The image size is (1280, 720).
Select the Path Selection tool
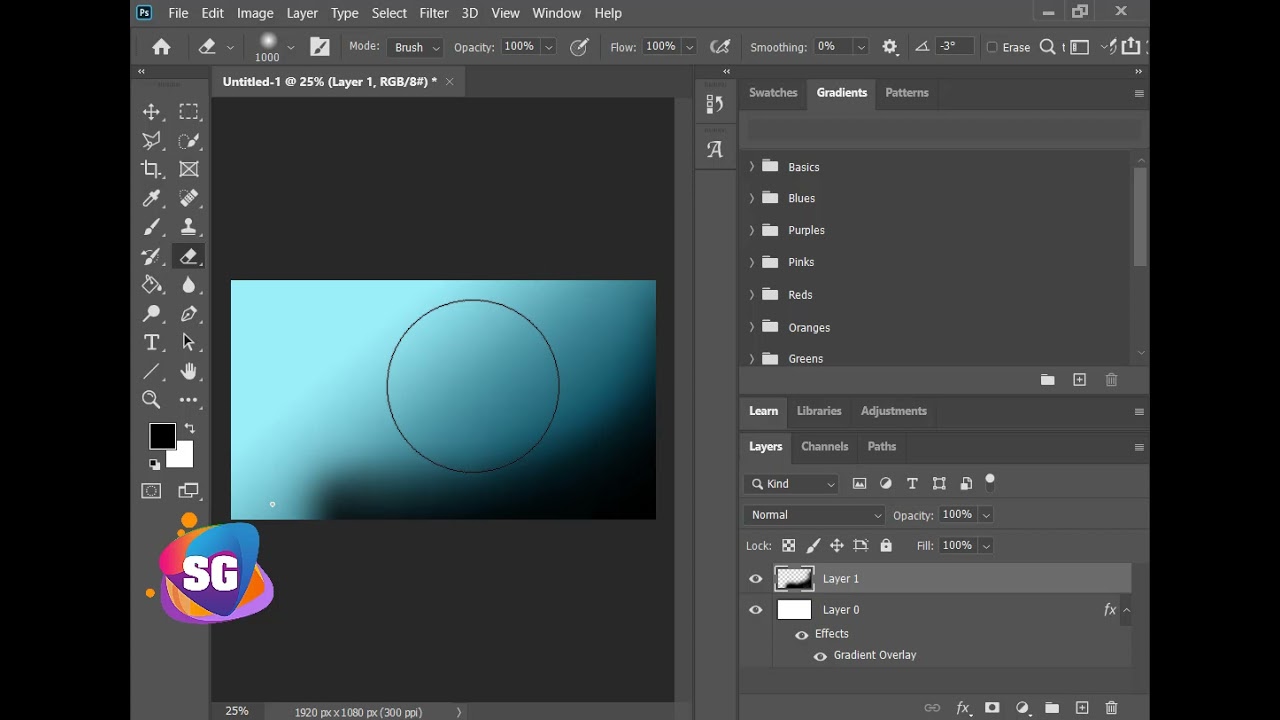(189, 343)
